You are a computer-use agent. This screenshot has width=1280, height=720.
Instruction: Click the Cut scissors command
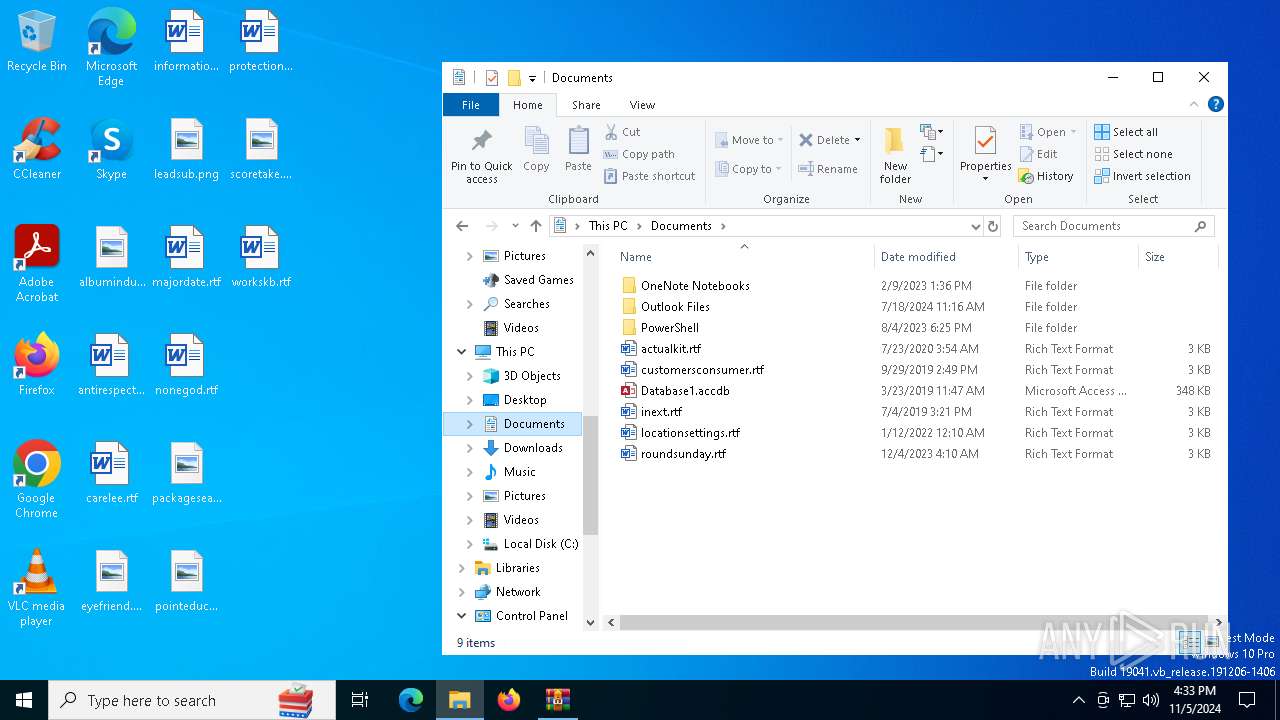[622, 132]
